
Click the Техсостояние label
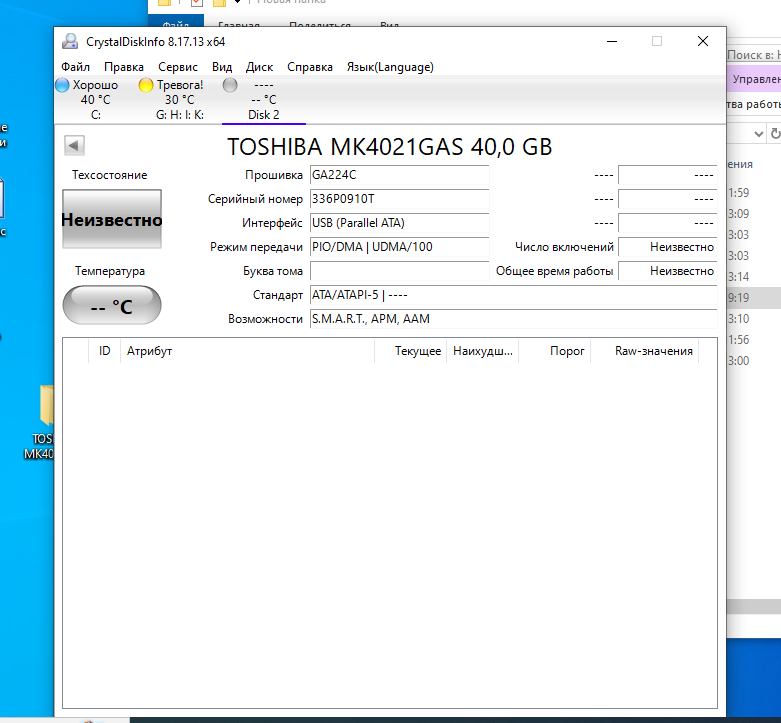(110, 175)
